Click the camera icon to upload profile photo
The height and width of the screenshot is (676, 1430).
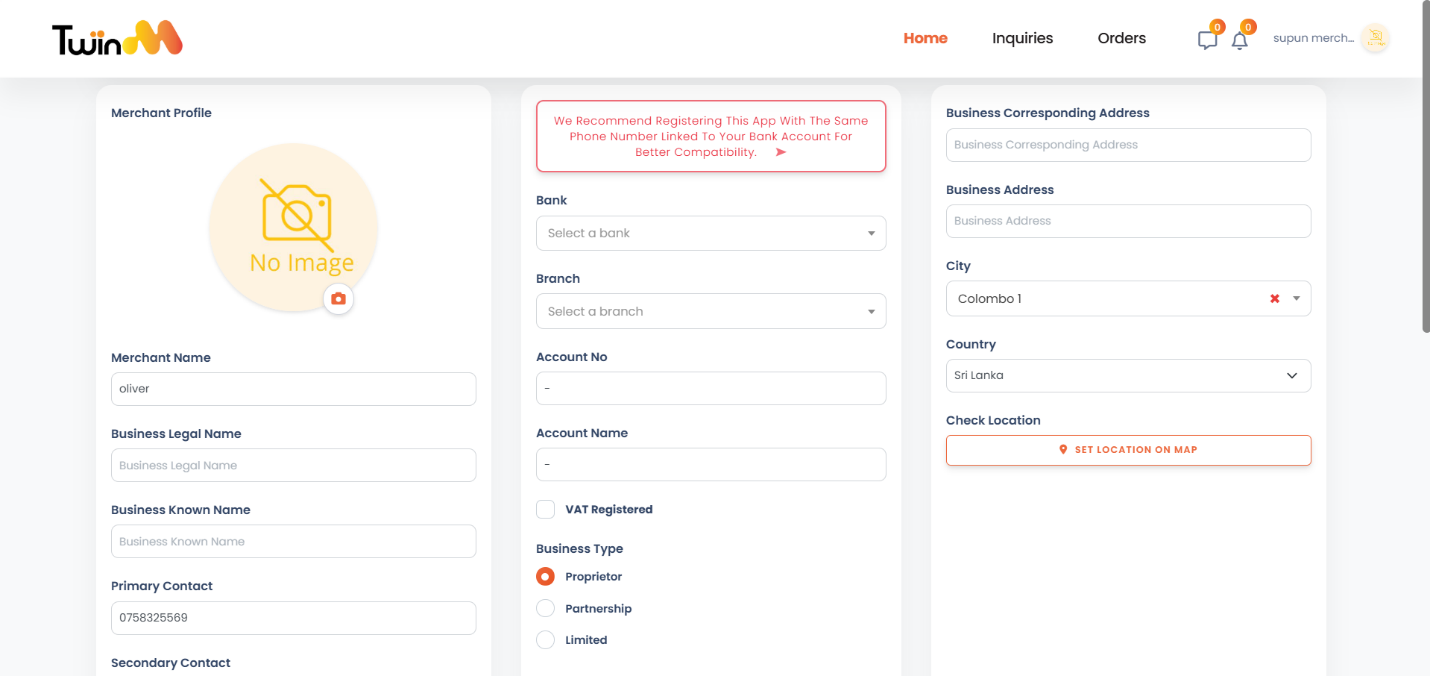(338, 299)
